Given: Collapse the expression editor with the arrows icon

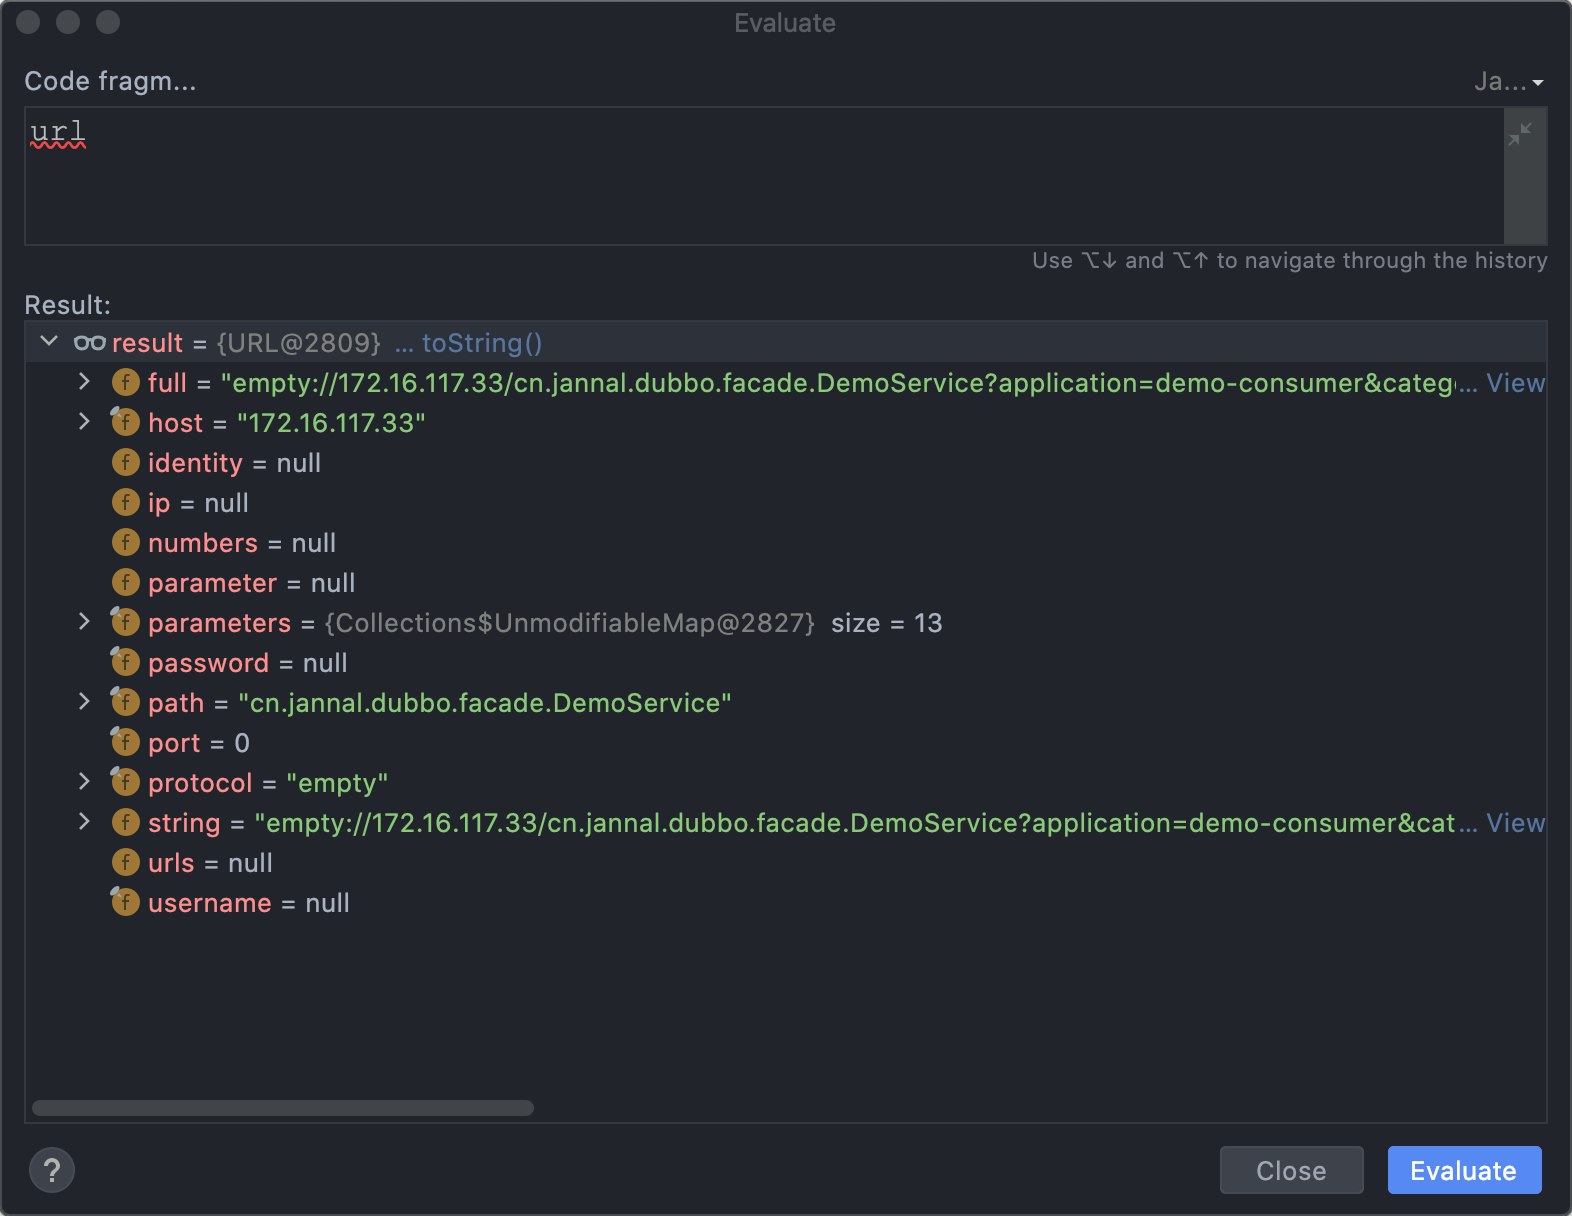Looking at the screenshot, I should (x=1520, y=133).
